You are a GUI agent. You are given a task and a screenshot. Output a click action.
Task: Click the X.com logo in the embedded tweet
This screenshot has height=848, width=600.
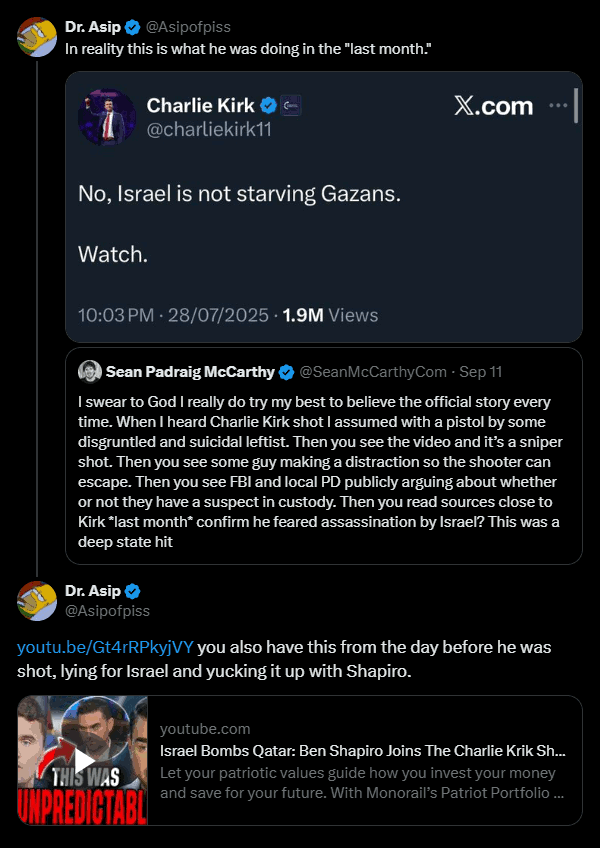(x=493, y=106)
